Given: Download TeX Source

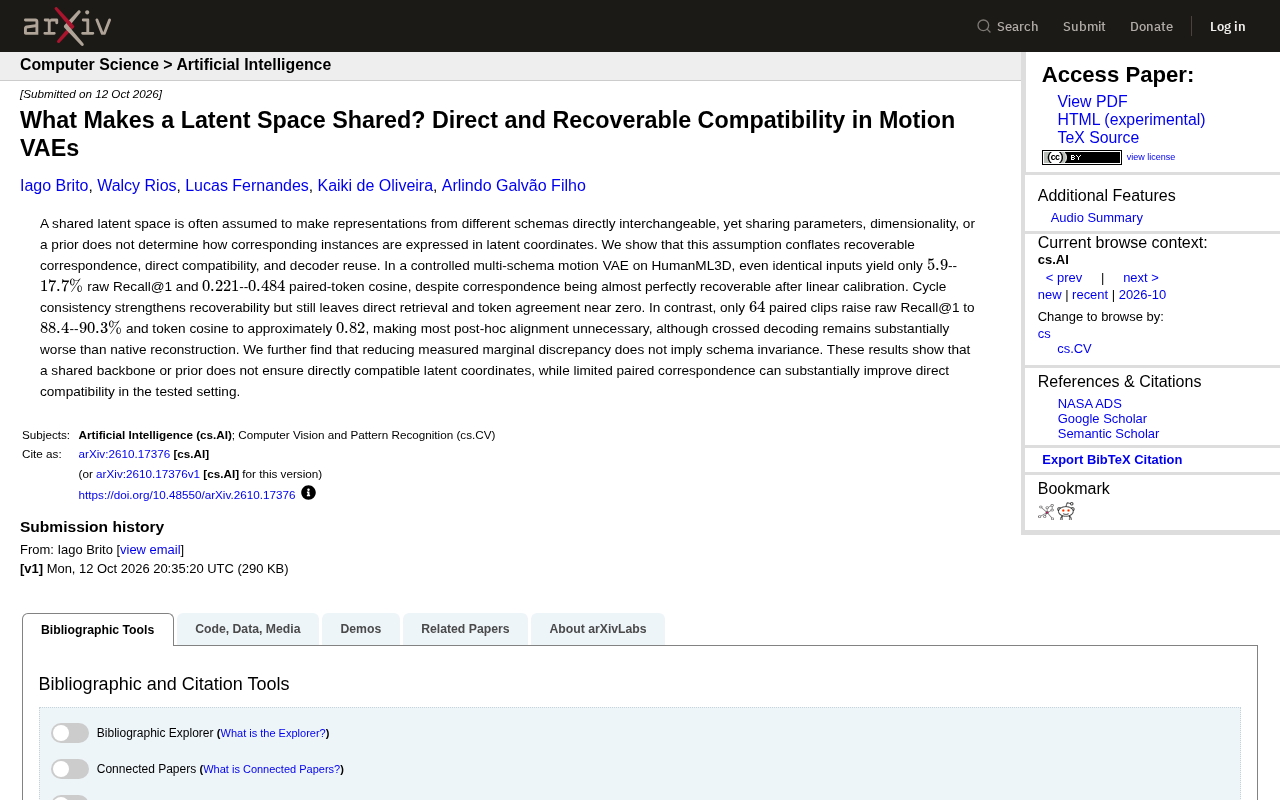Looking at the screenshot, I should [x=1098, y=138].
